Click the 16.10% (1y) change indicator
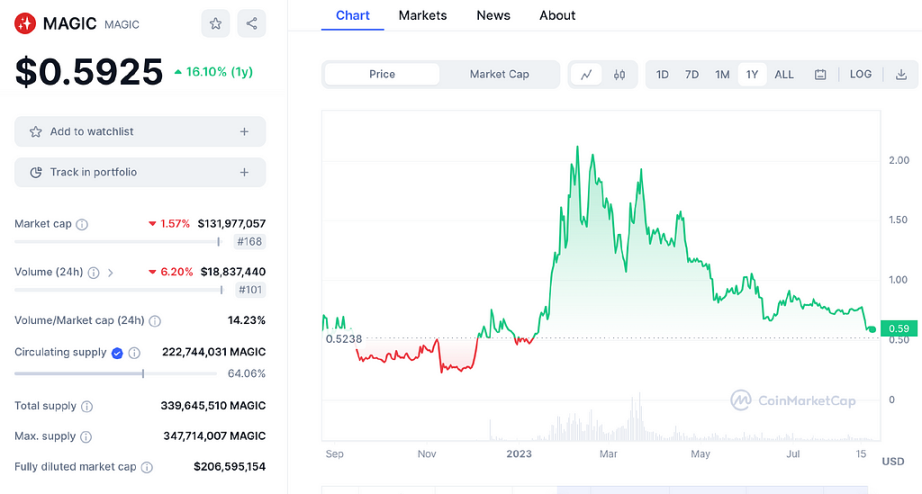The image size is (922, 494). point(213,72)
